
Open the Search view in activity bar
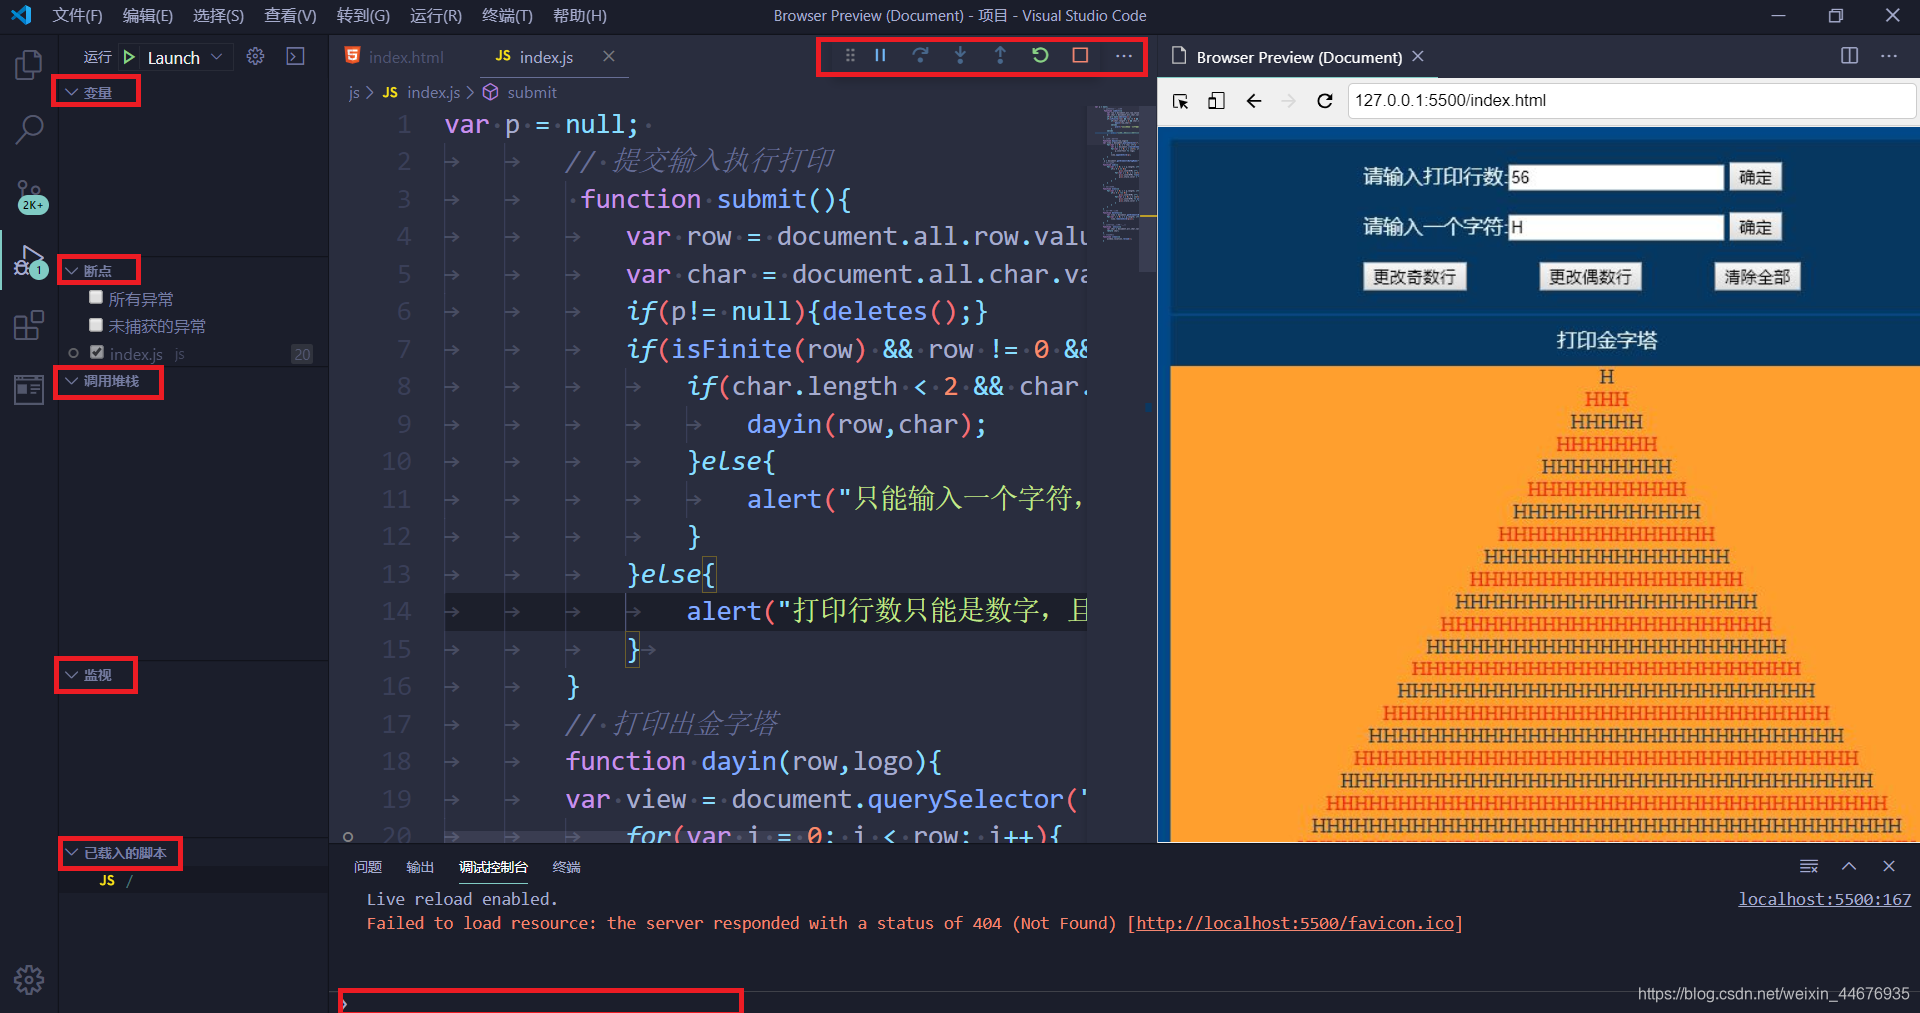point(29,129)
